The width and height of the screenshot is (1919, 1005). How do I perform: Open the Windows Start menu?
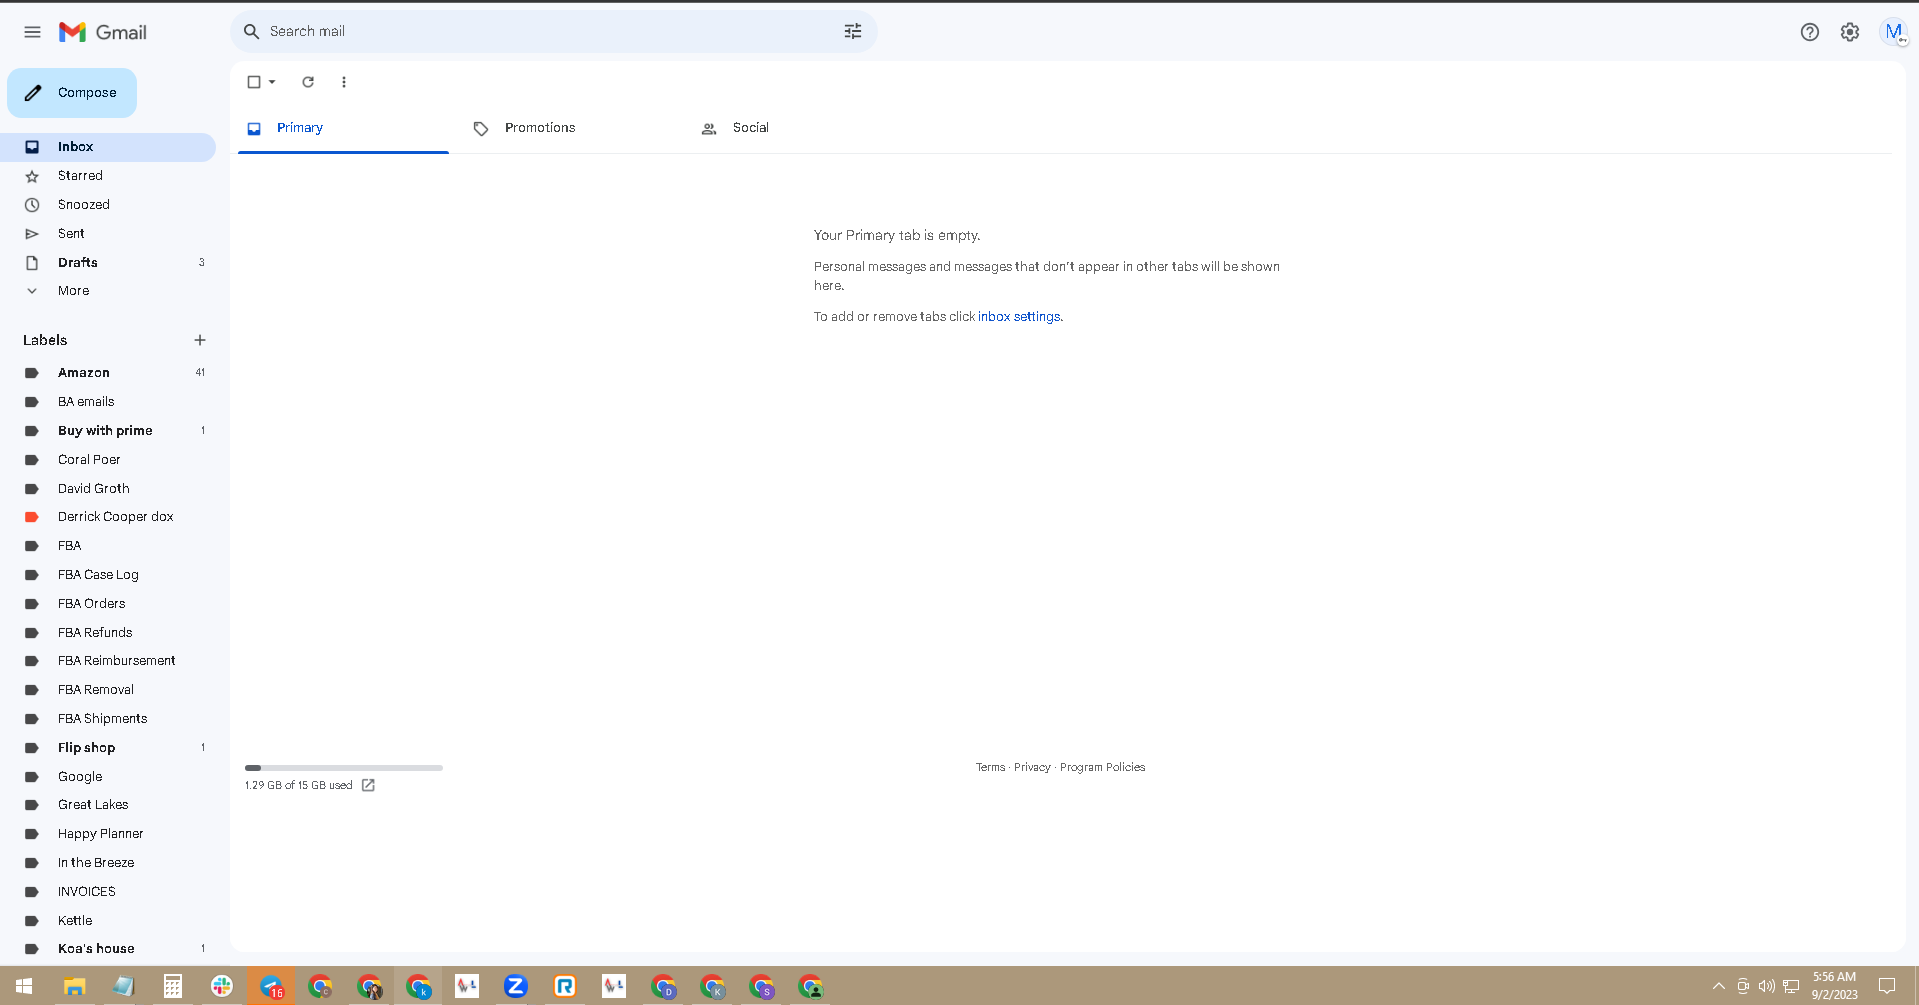(x=24, y=986)
